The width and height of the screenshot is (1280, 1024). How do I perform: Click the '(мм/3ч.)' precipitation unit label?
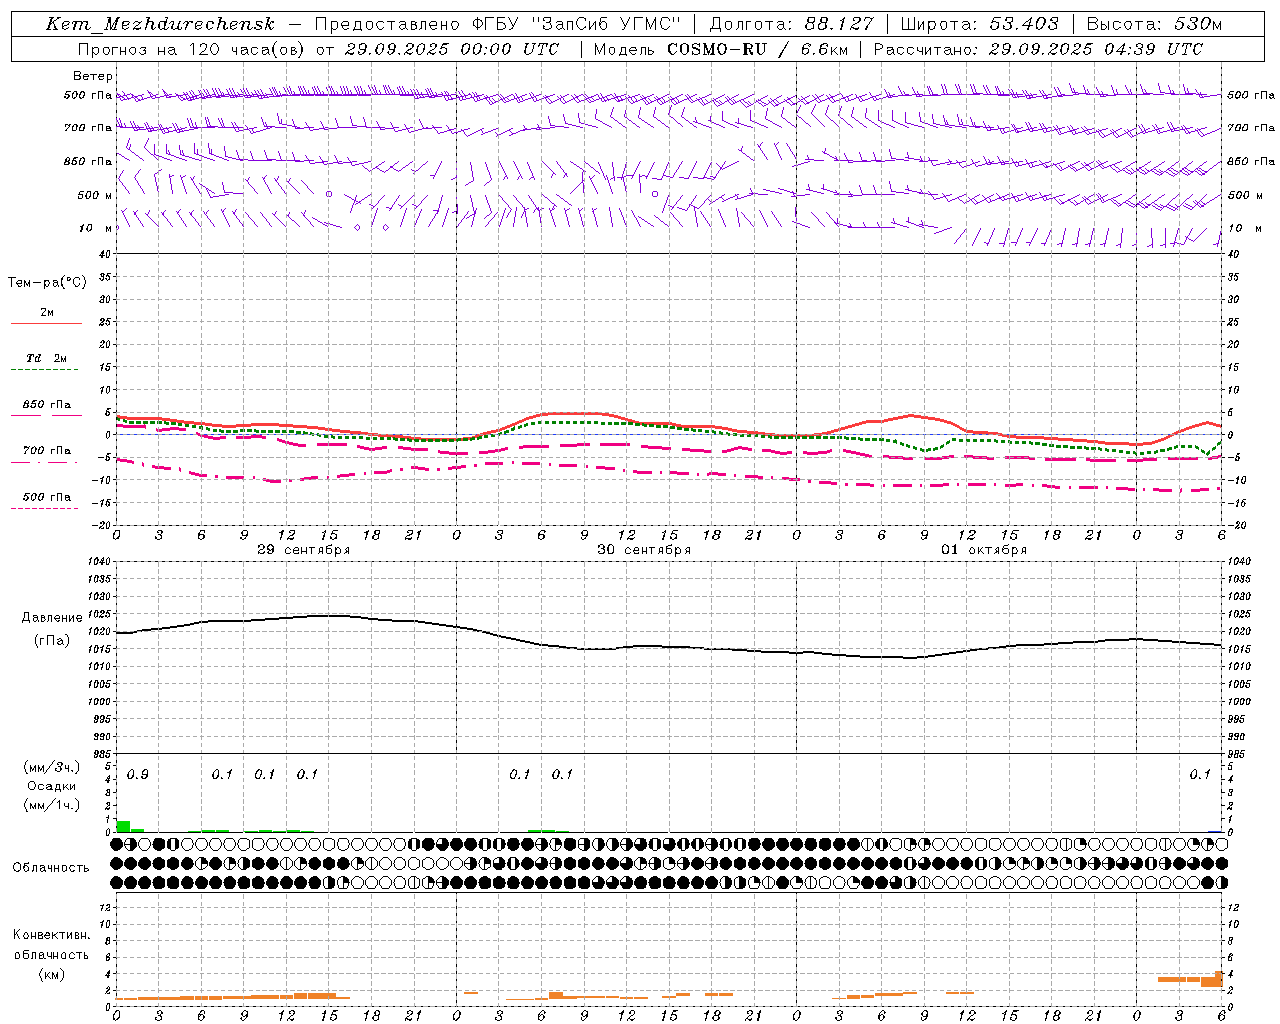pos(52,767)
